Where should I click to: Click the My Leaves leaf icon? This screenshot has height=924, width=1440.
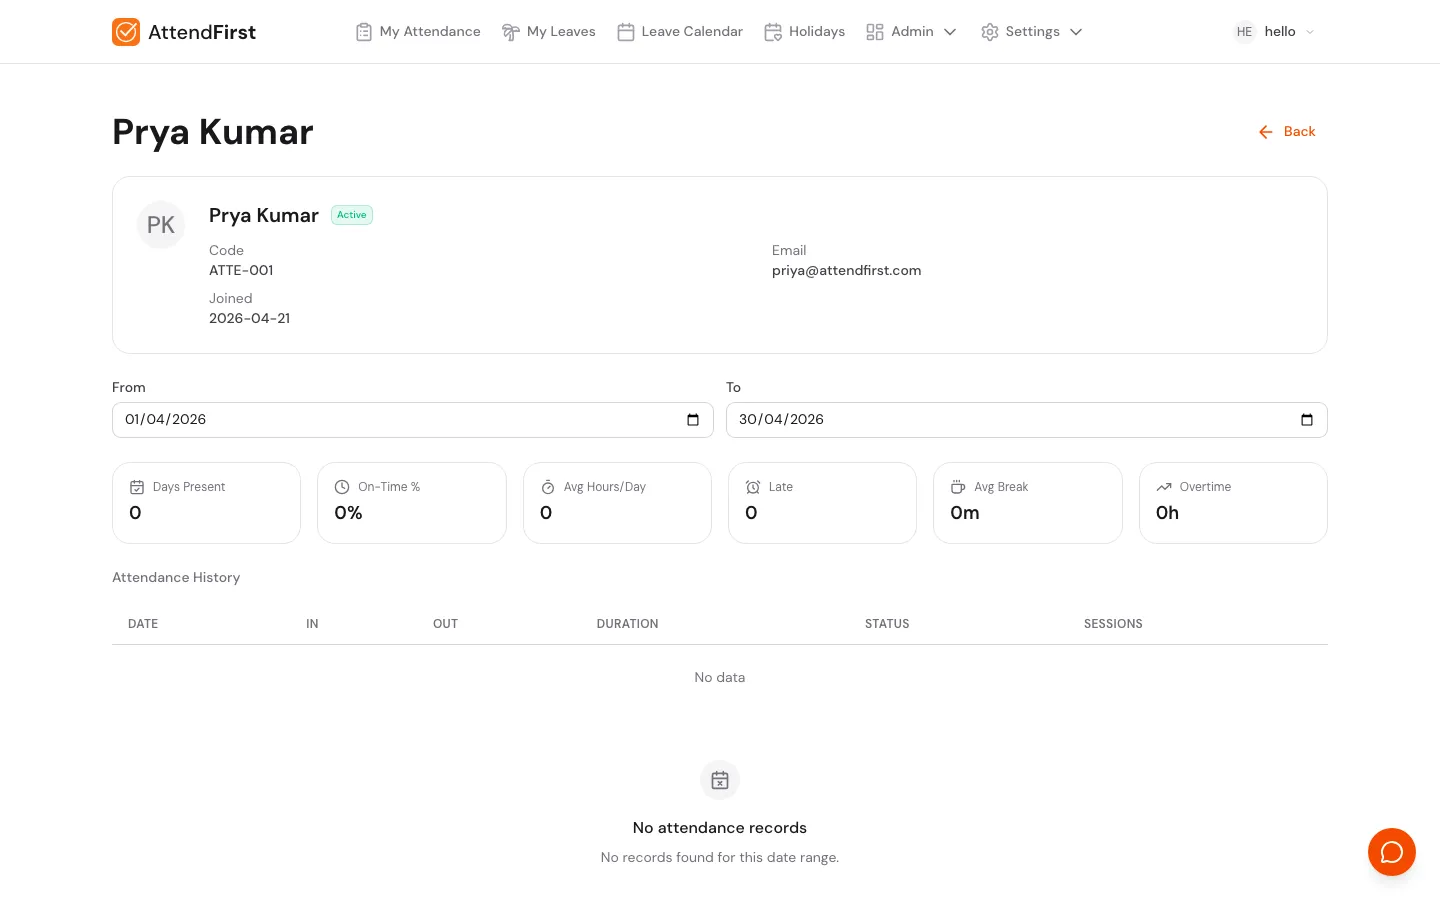511,32
